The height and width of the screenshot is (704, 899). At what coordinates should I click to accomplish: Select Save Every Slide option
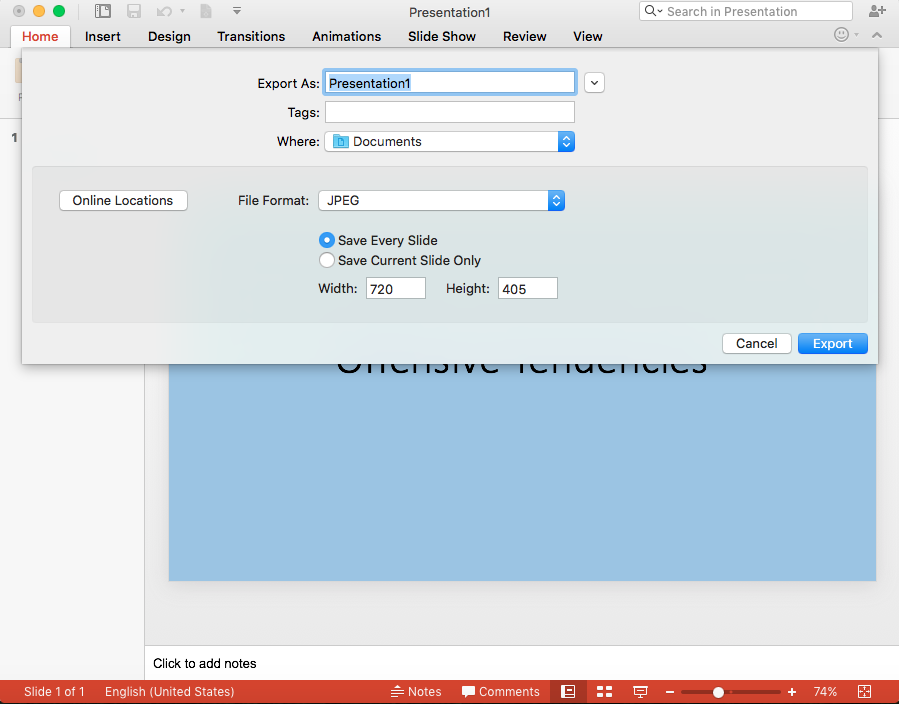327,240
